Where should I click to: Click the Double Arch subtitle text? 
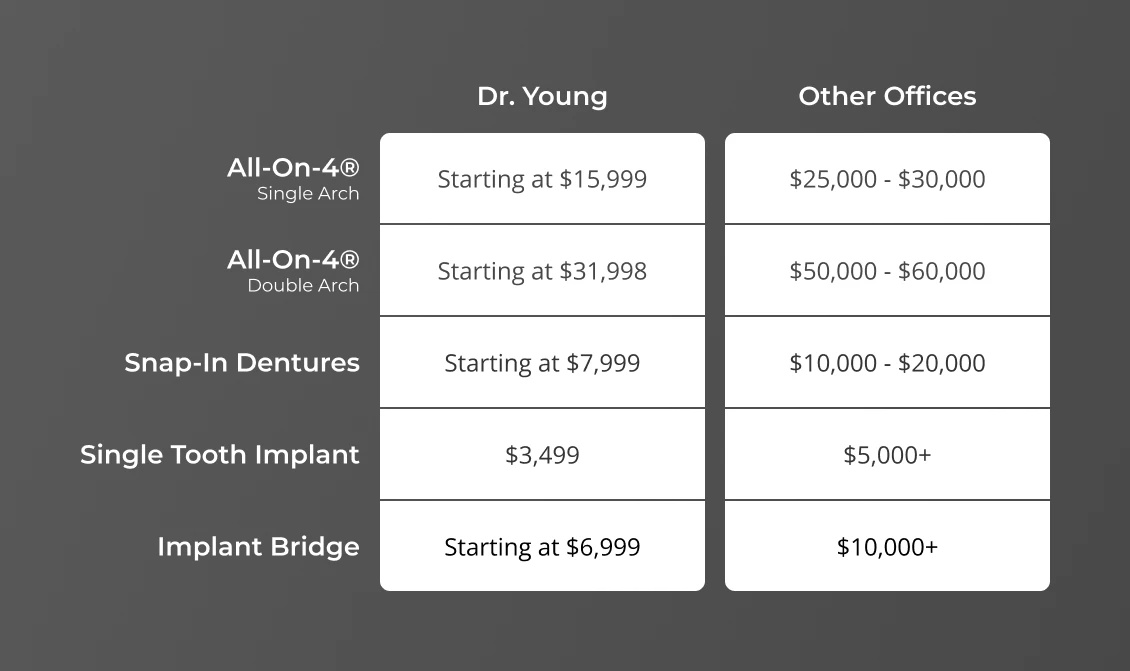pyautogui.click(x=303, y=286)
